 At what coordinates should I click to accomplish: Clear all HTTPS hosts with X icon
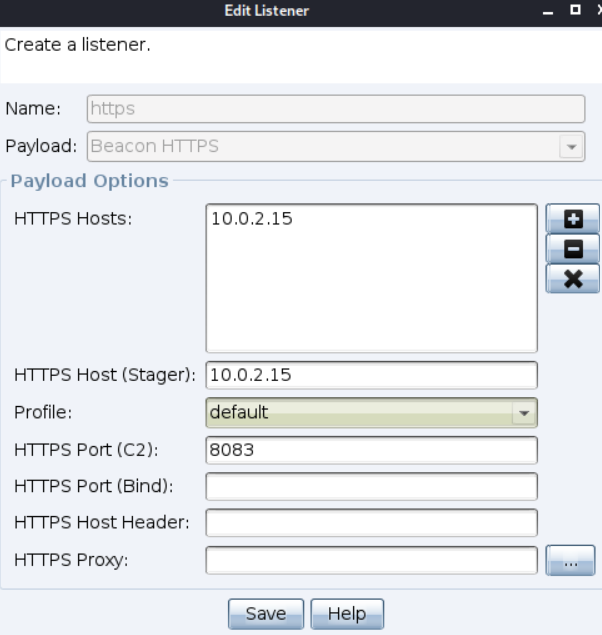tap(572, 279)
